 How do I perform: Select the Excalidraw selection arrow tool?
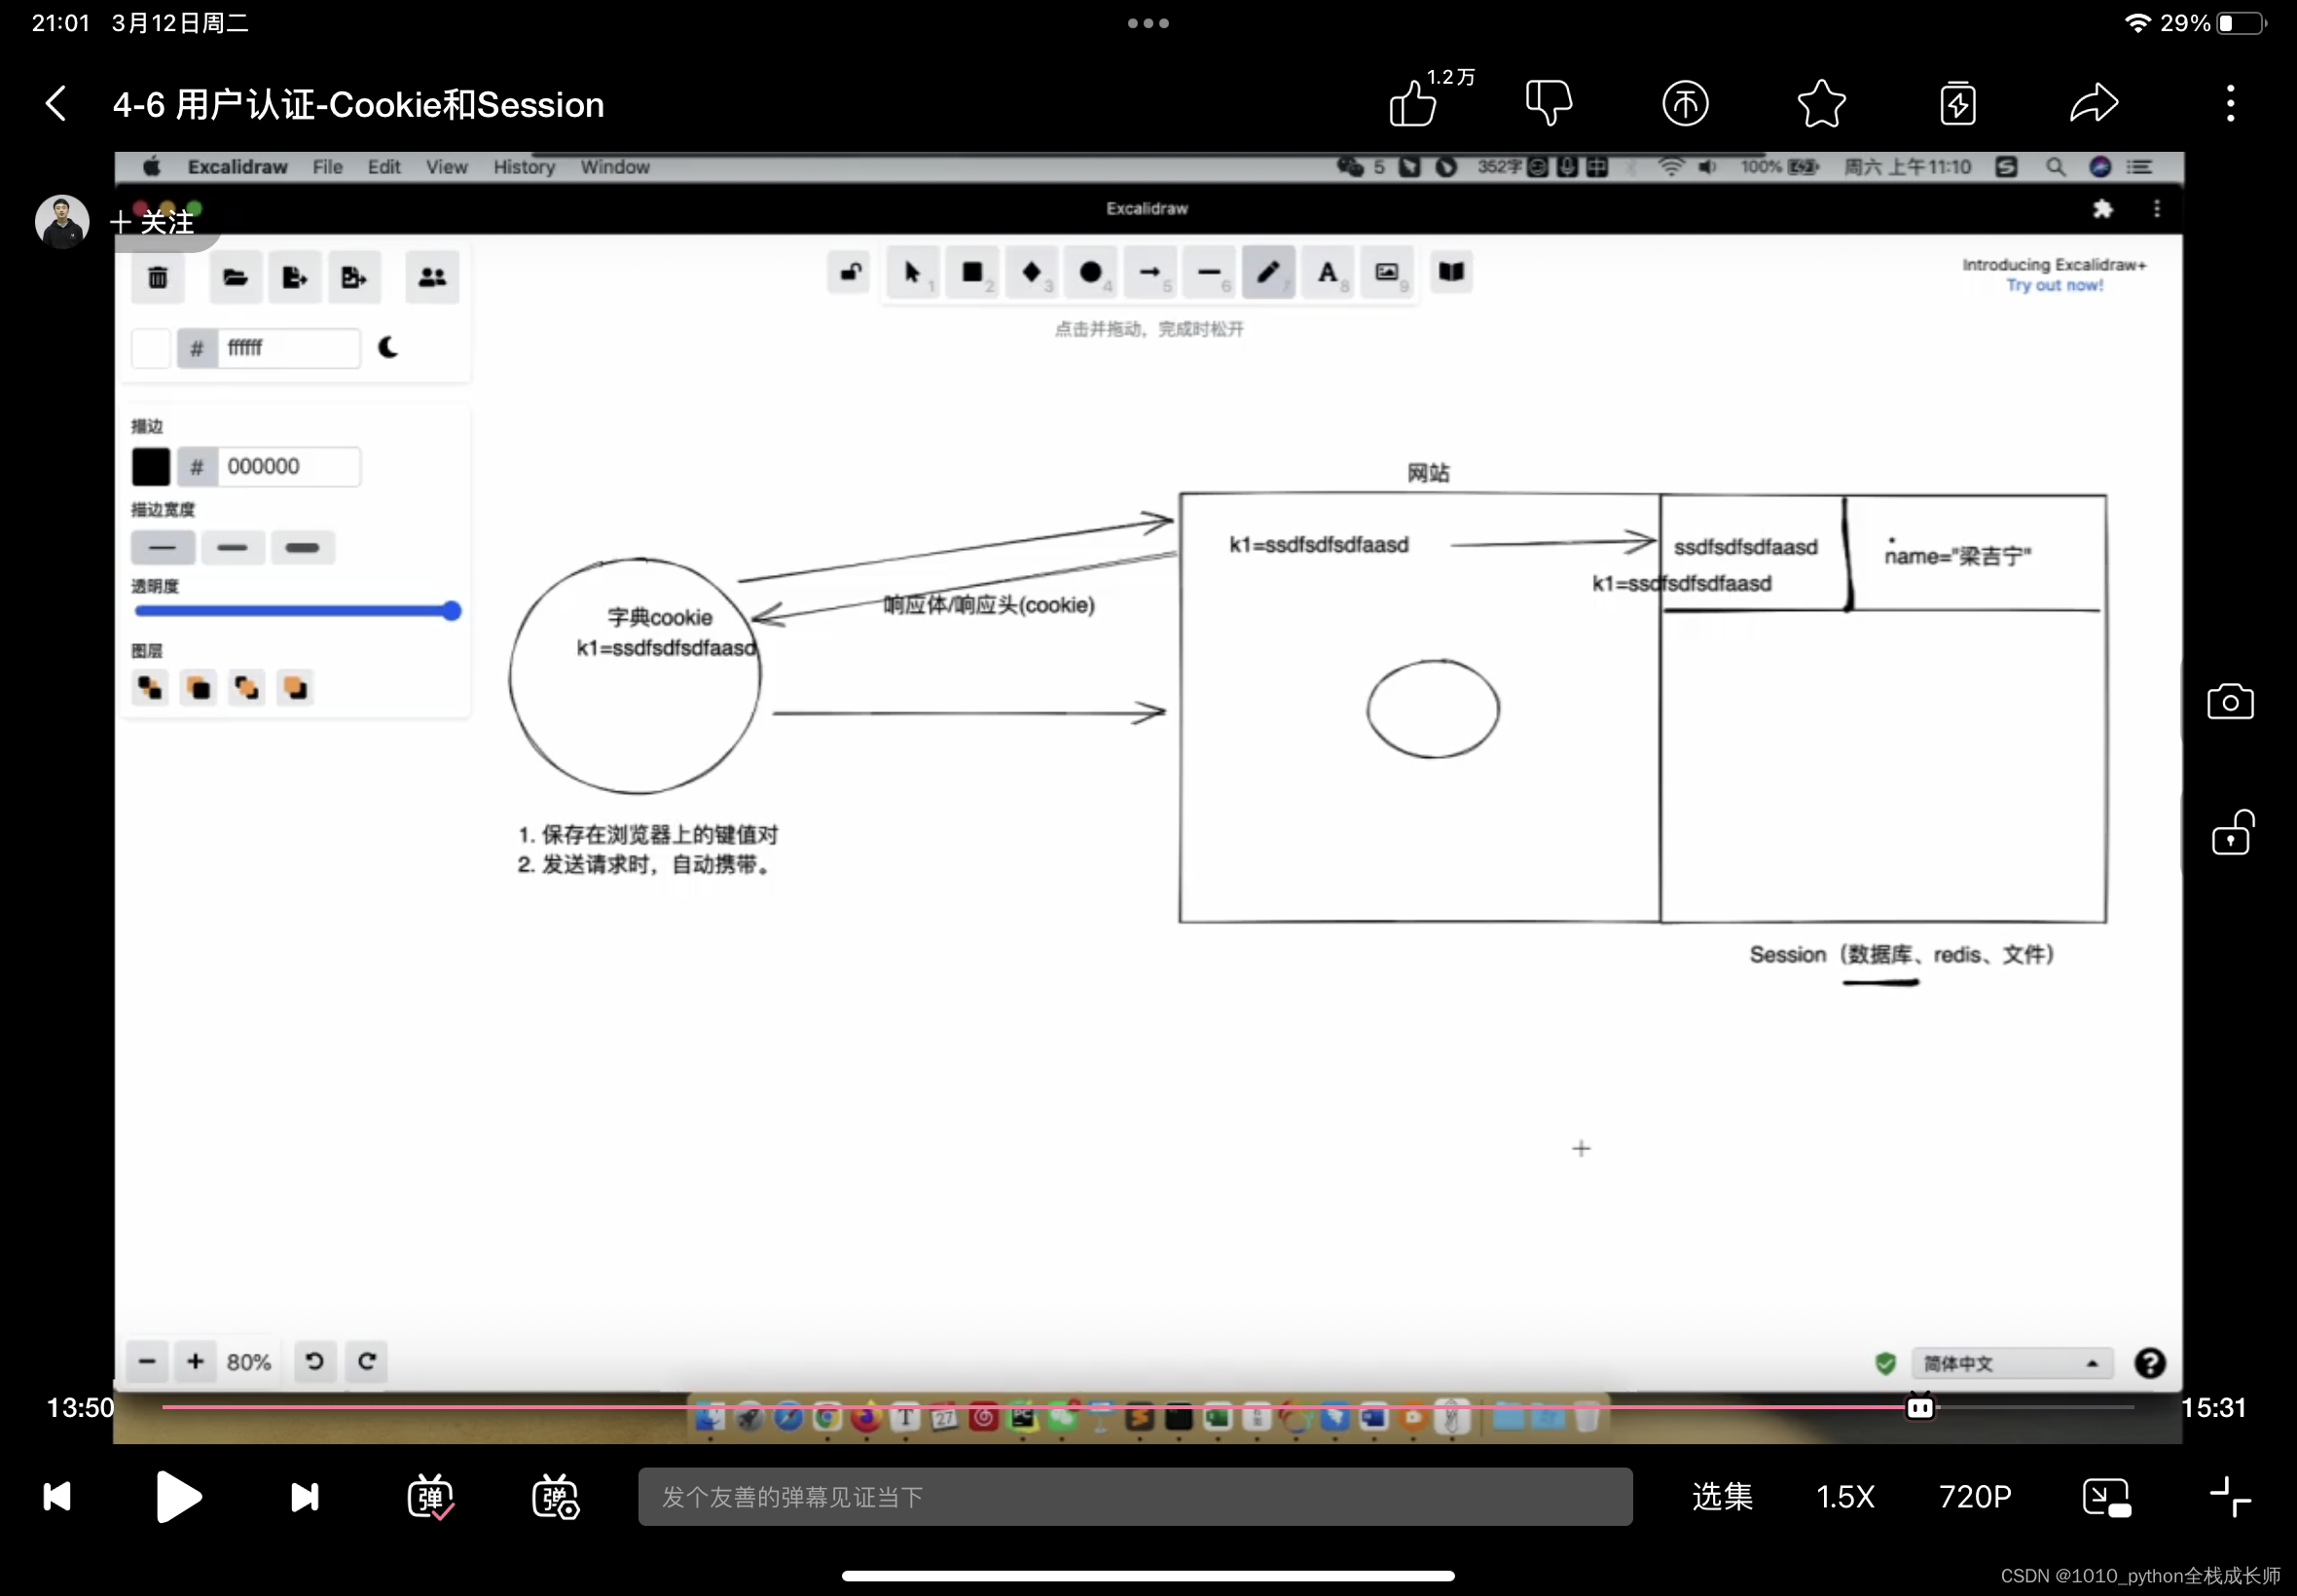tap(913, 272)
